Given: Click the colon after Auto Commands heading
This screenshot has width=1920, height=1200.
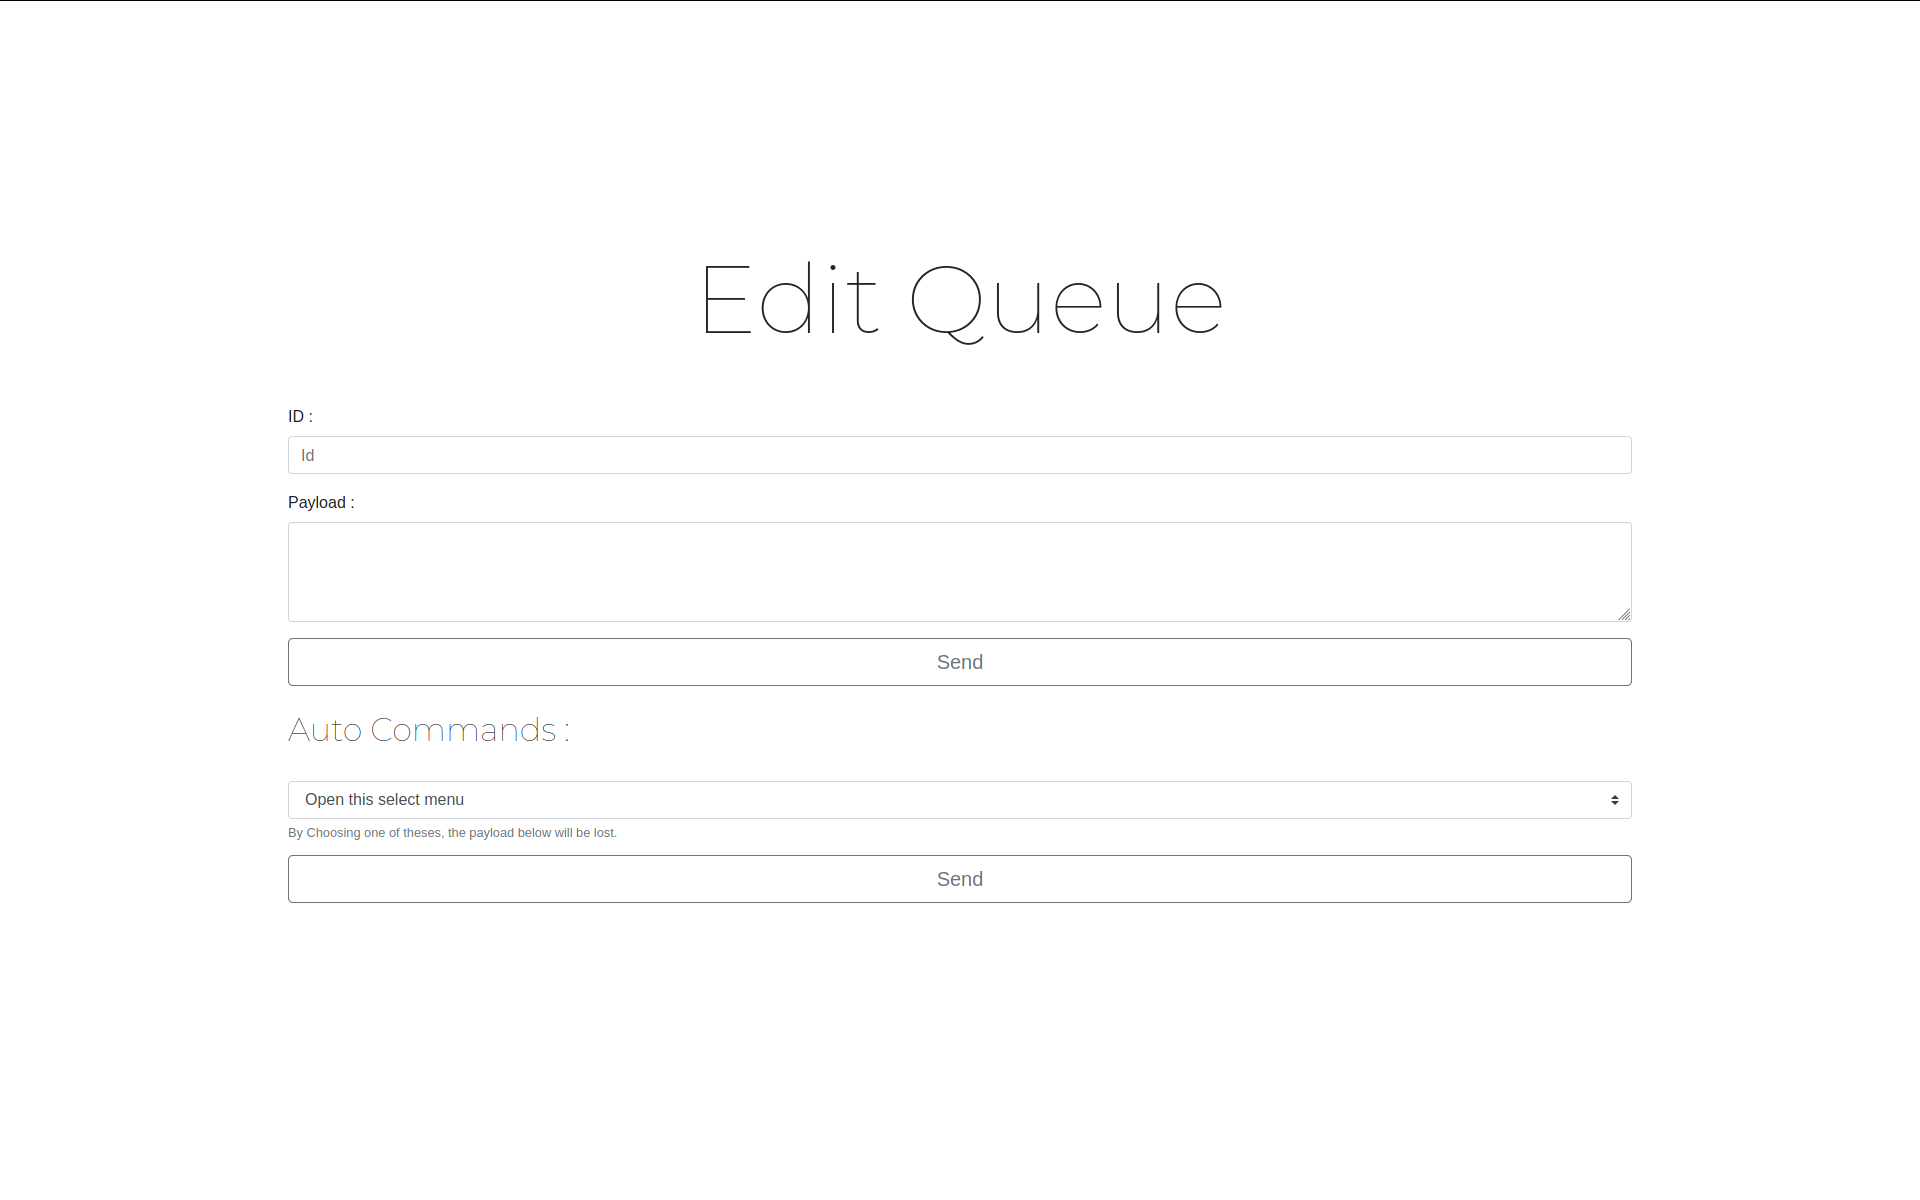Looking at the screenshot, I should (x=566, y=732).
